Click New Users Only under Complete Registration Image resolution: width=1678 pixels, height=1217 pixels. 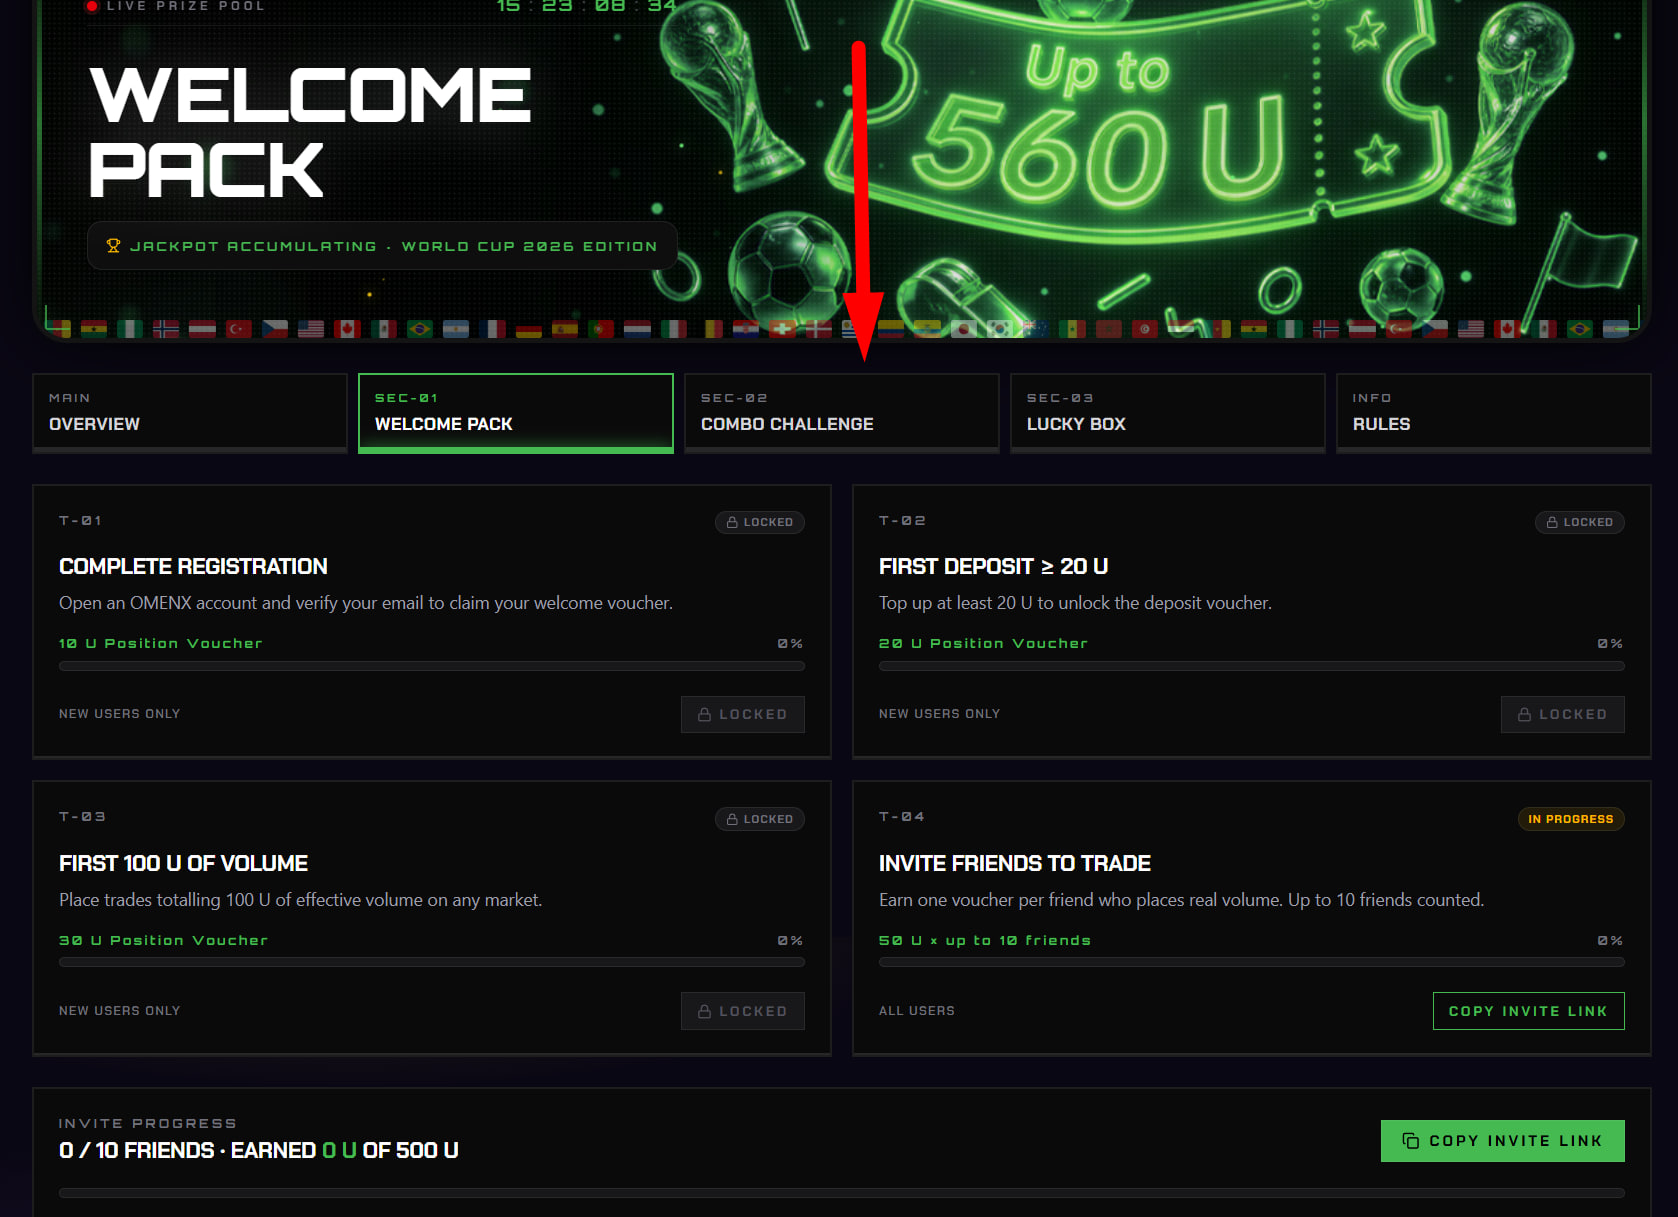click(x=120, y=714)
